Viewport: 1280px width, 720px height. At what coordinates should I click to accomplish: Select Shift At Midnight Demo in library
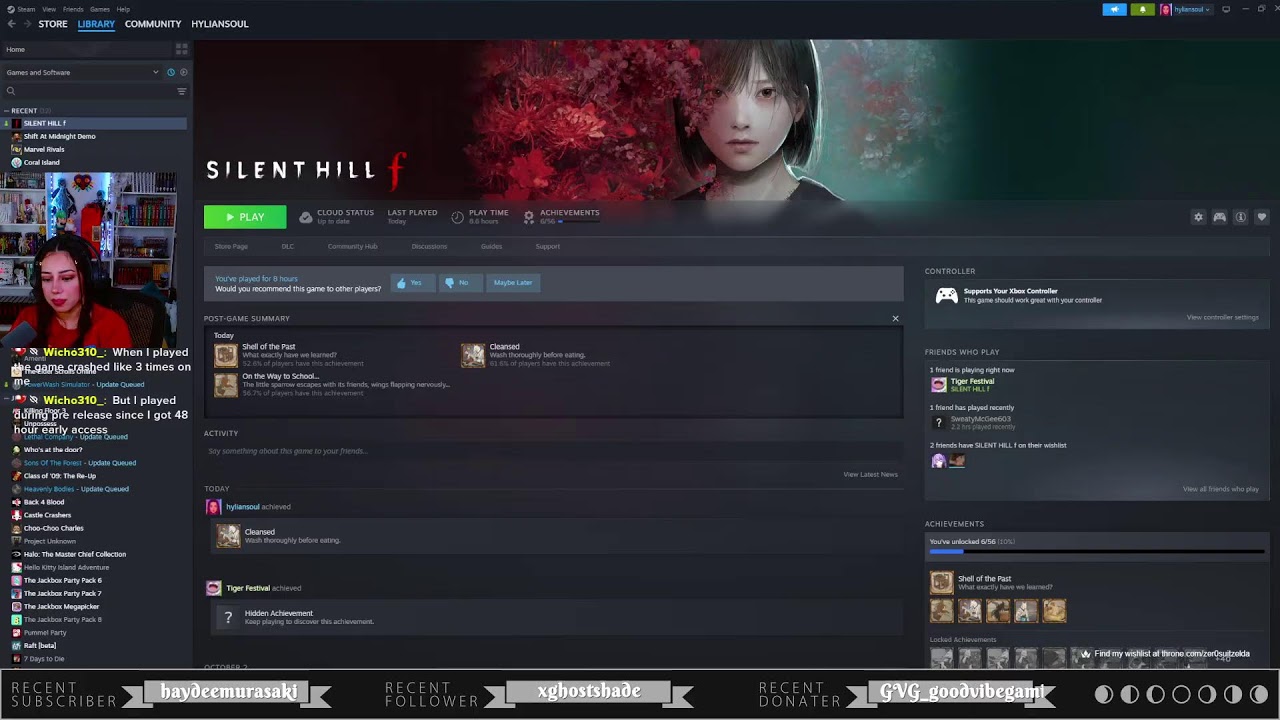pyautogui.click(x=60, y=136)
